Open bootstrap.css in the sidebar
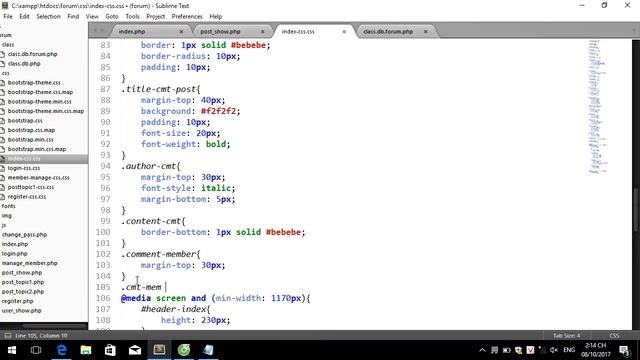Image resolution: width=640 pixels, height=360 pixels. 25,120
